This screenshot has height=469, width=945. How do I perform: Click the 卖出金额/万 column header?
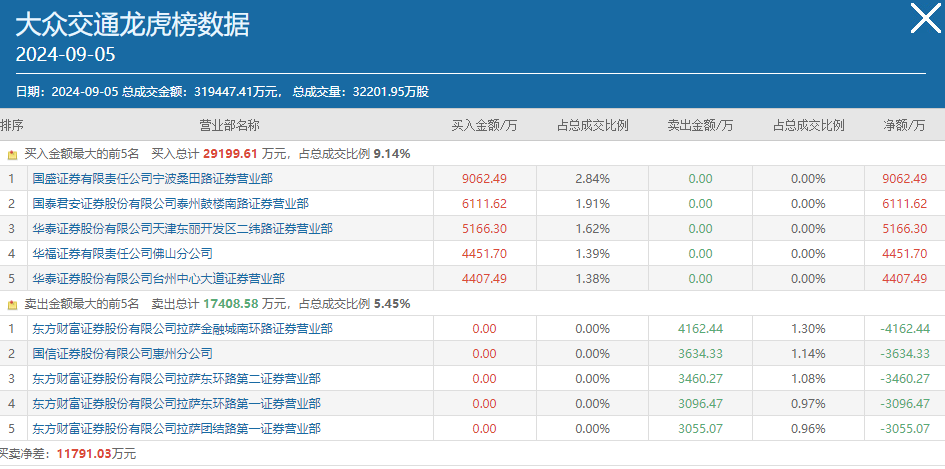coord(700,125)
